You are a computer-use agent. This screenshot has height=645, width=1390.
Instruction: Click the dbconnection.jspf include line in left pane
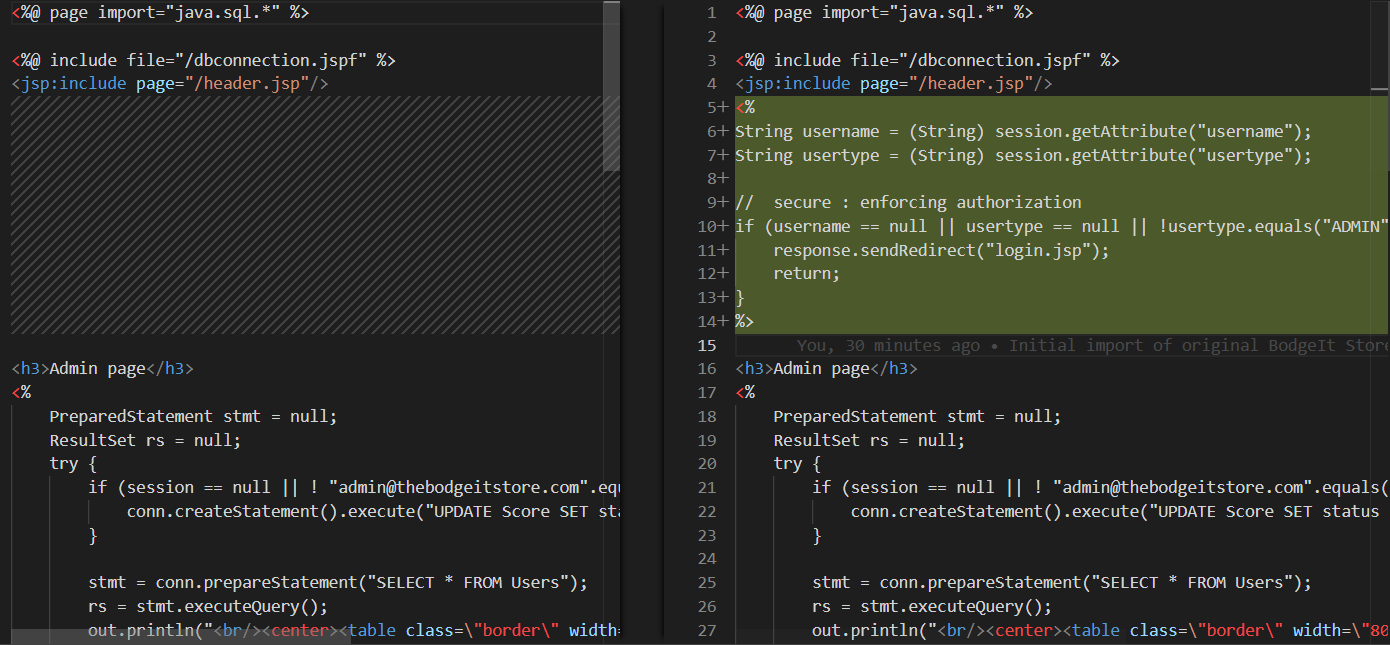(x=203, y=60)
